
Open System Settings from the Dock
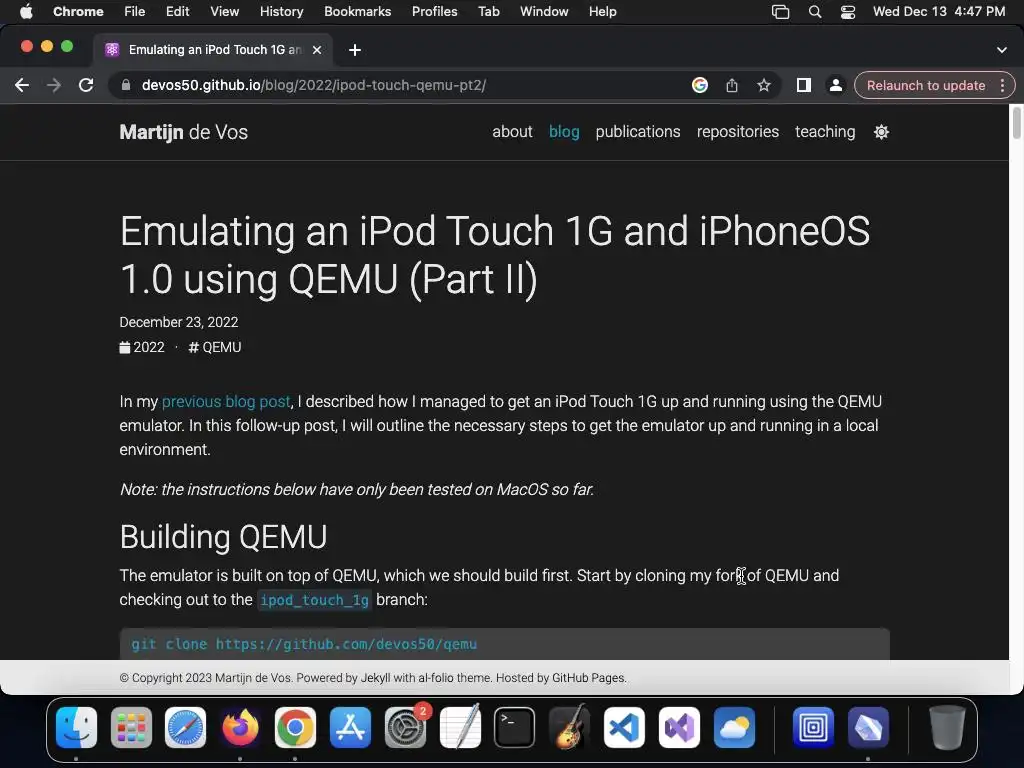[x=405, y=728]
